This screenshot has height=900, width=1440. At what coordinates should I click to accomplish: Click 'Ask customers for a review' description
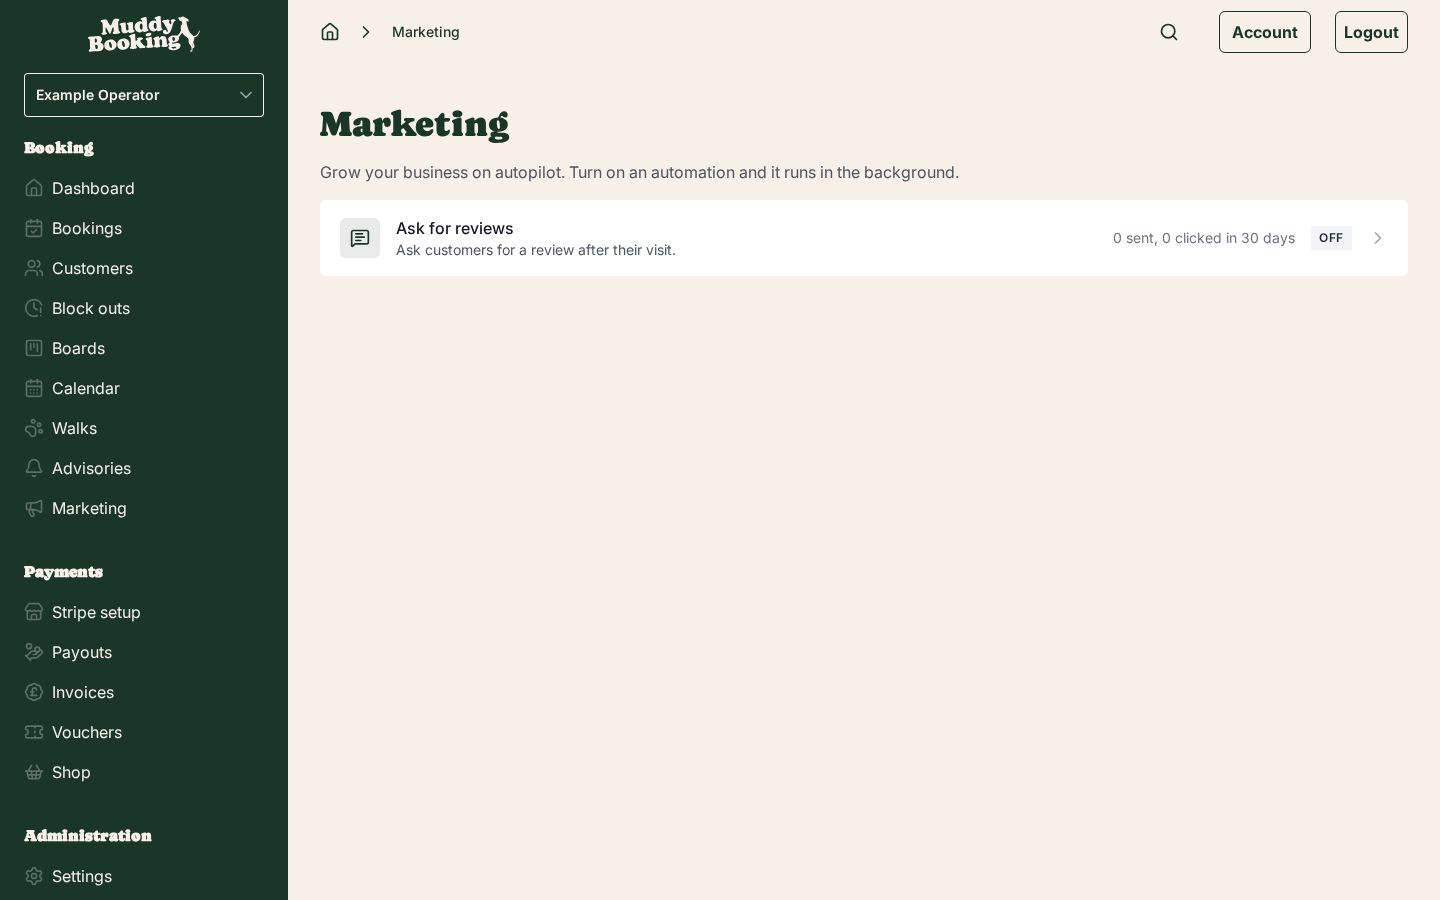[536, 250]
